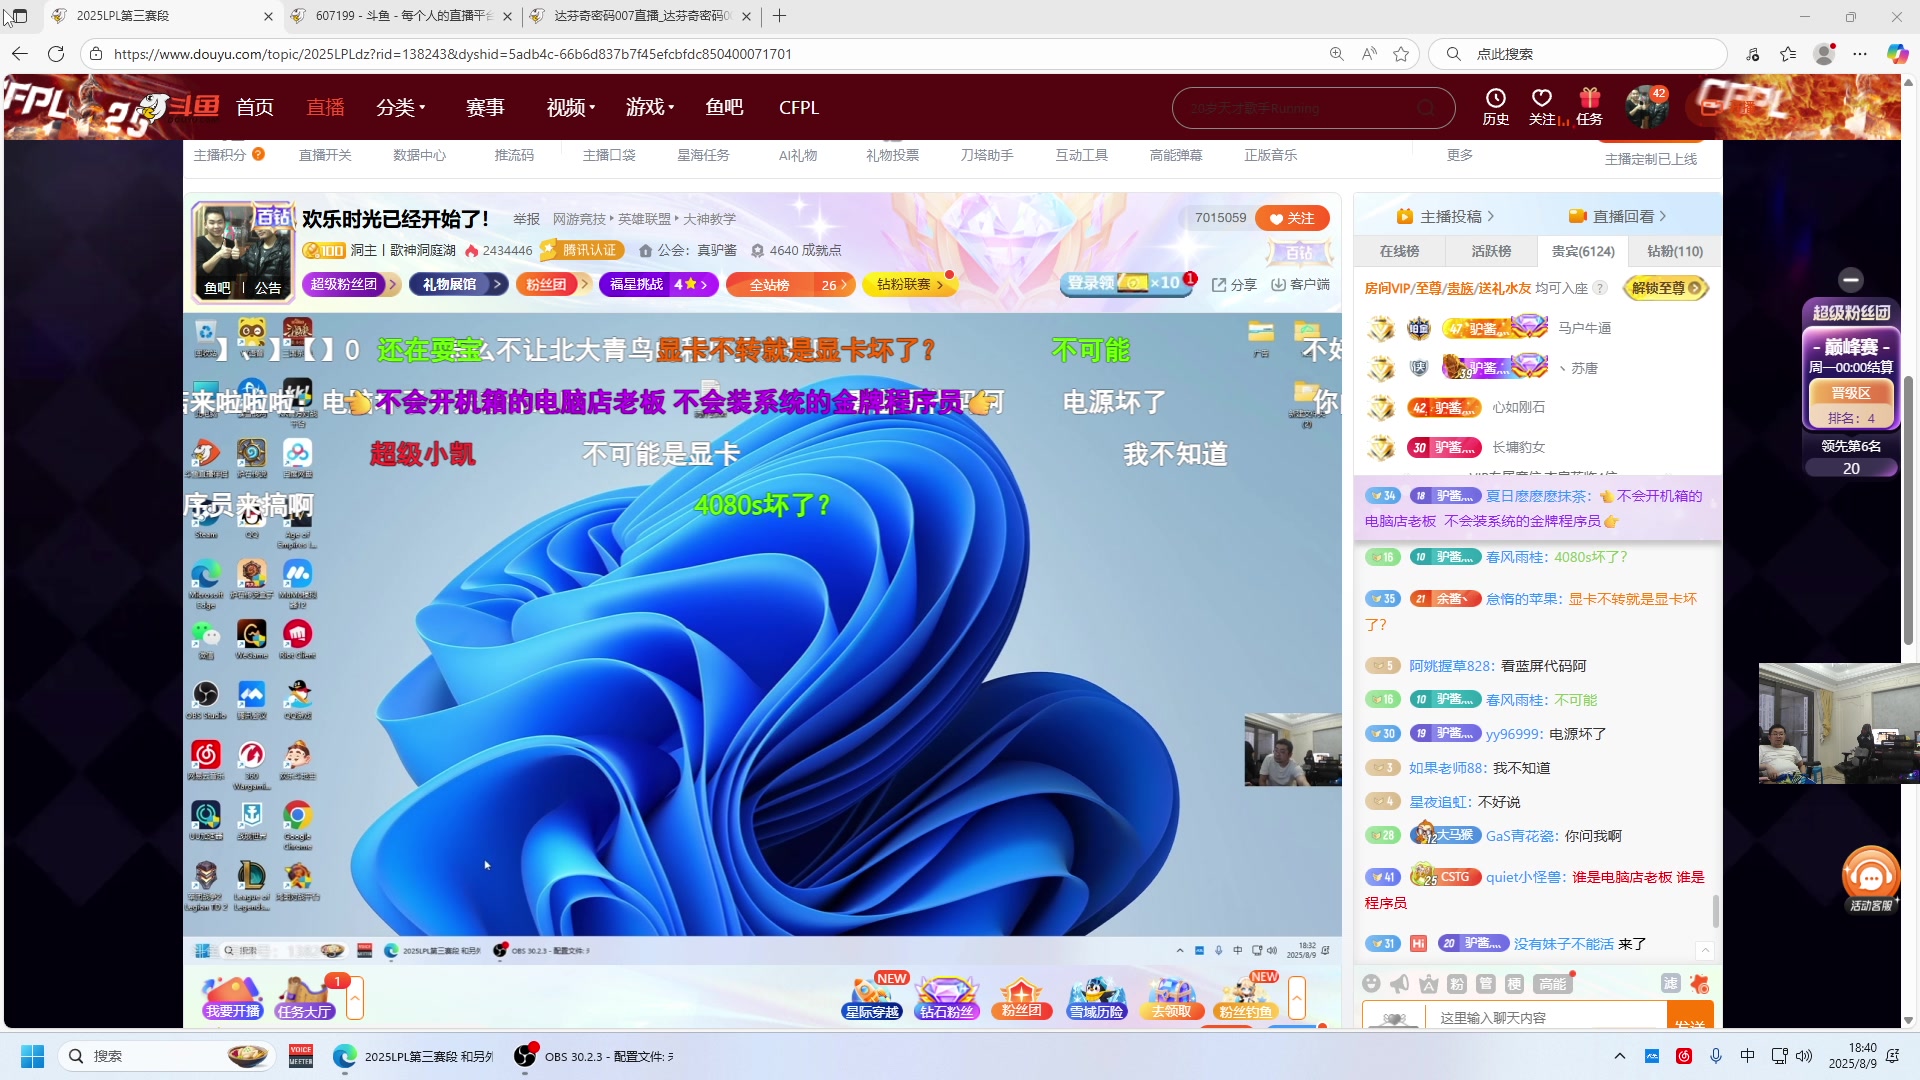Open the 任务 gift icon in header
Image resolution: width=1920 pixels, height=1080 pixels.
(1589, 107)
